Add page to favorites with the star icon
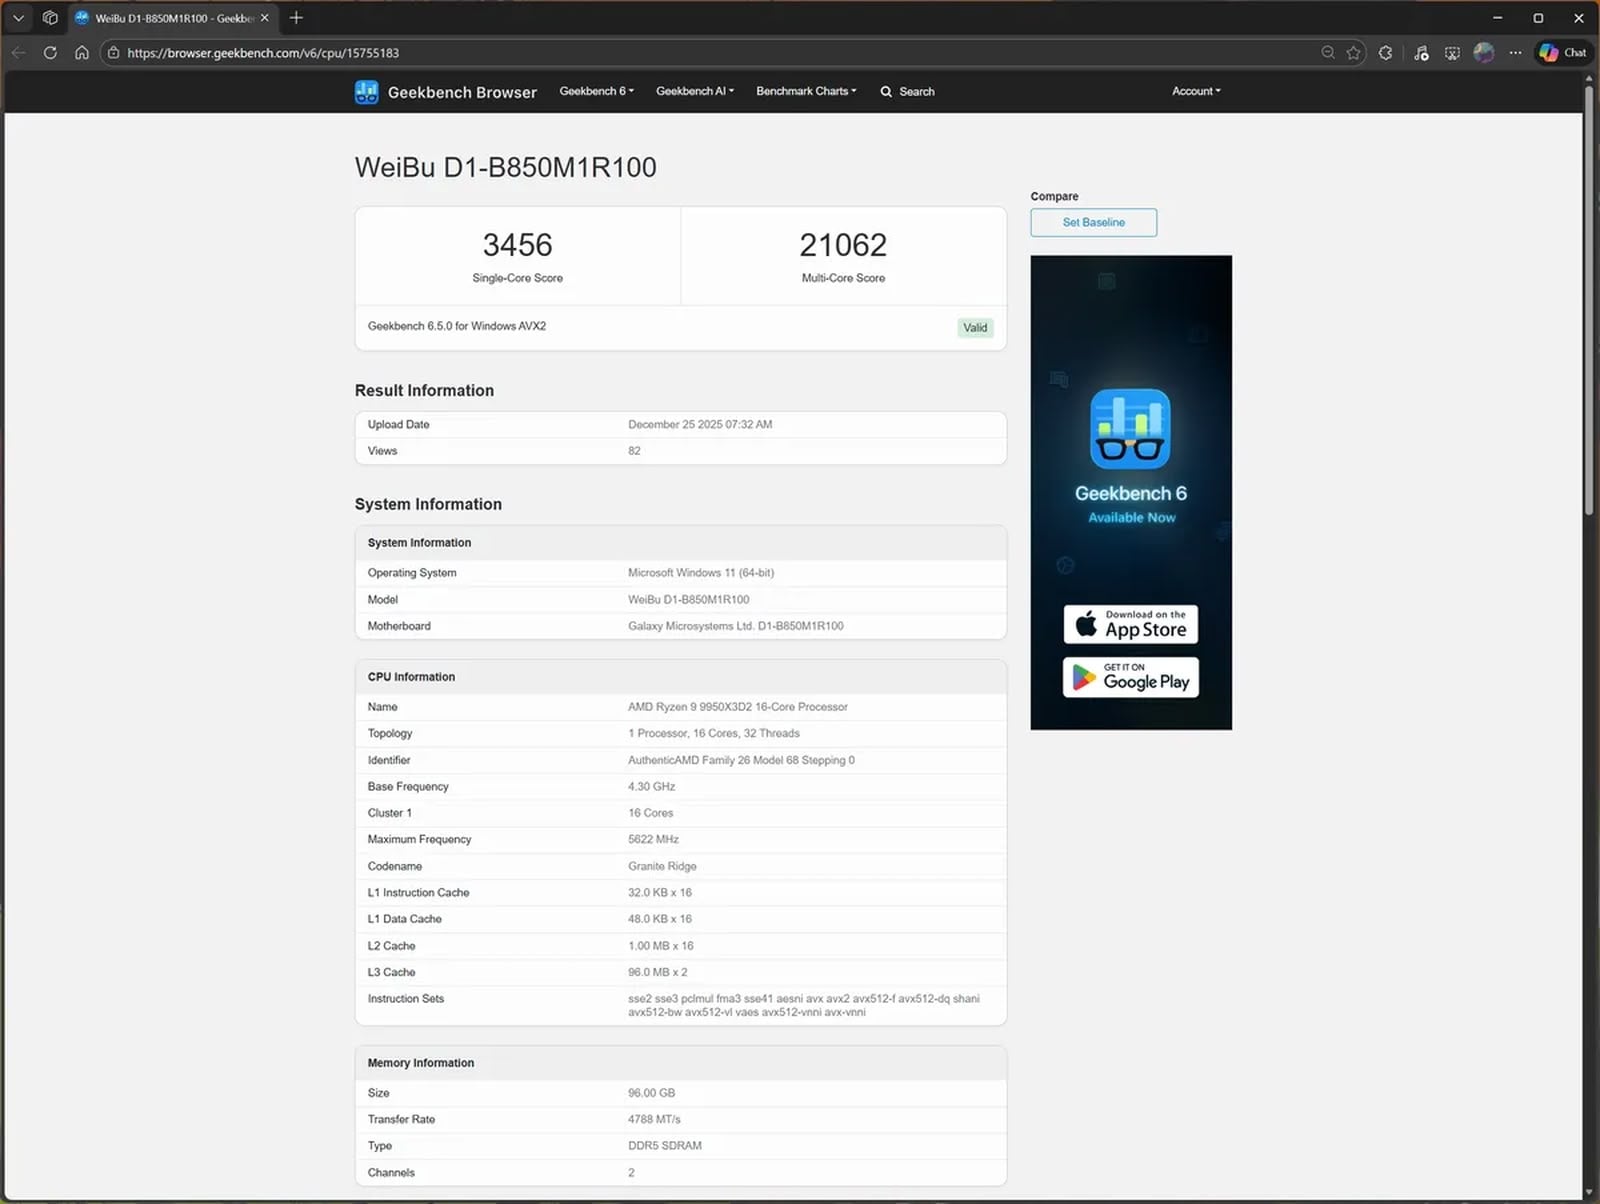Viewport: 1600px width, 1204px height. (x=1354, y=52)
